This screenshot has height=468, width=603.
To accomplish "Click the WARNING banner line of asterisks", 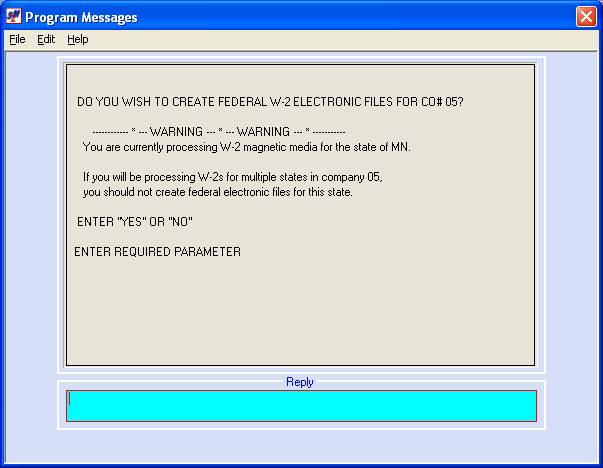I will [x=219, y=132].
